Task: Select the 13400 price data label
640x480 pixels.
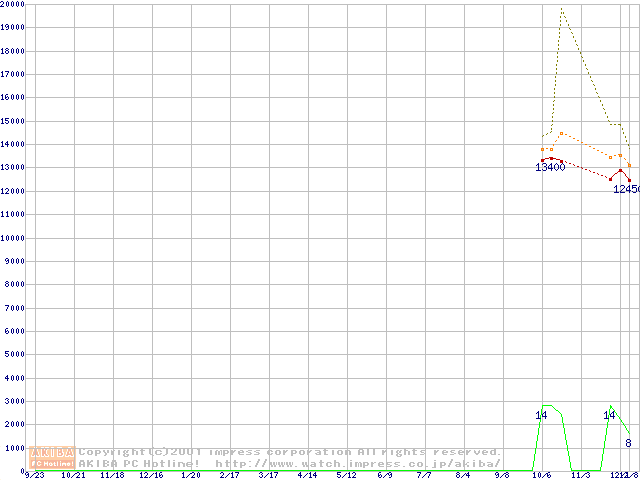Action: point(550,167)
